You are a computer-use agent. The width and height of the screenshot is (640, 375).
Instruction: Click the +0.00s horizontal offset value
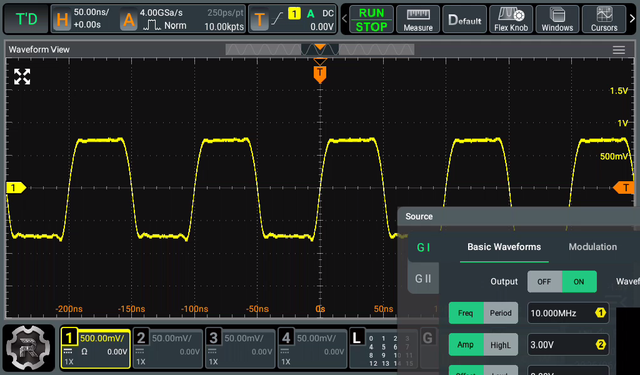87,25
